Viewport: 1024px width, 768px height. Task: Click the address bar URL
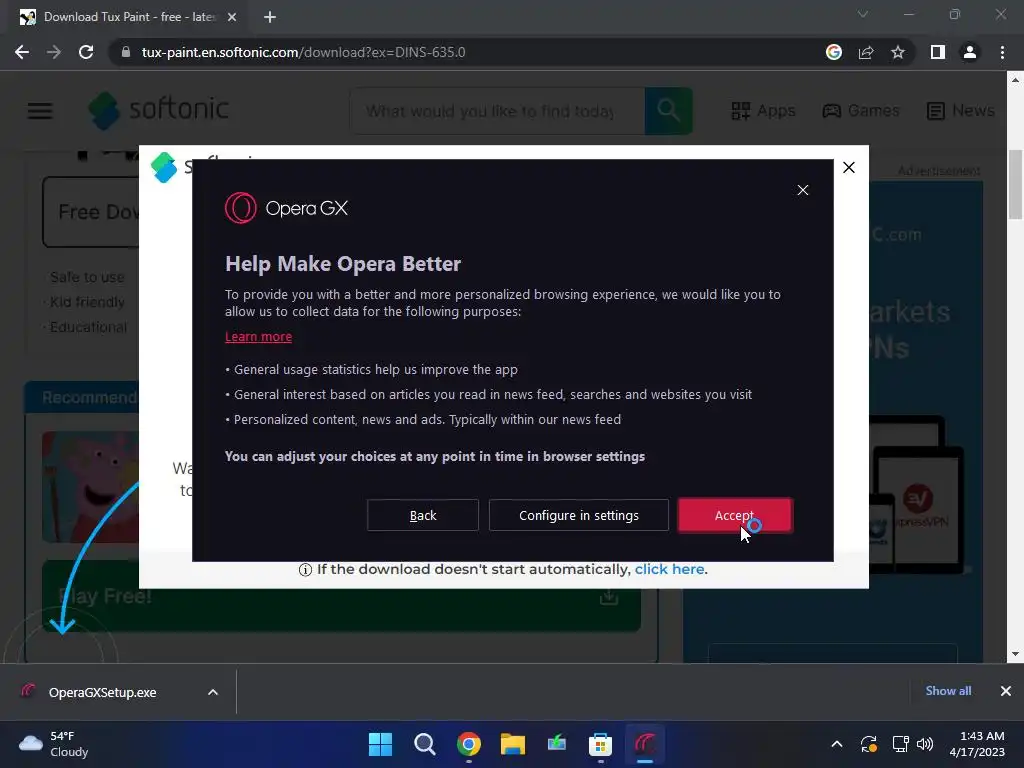point(303,52)
